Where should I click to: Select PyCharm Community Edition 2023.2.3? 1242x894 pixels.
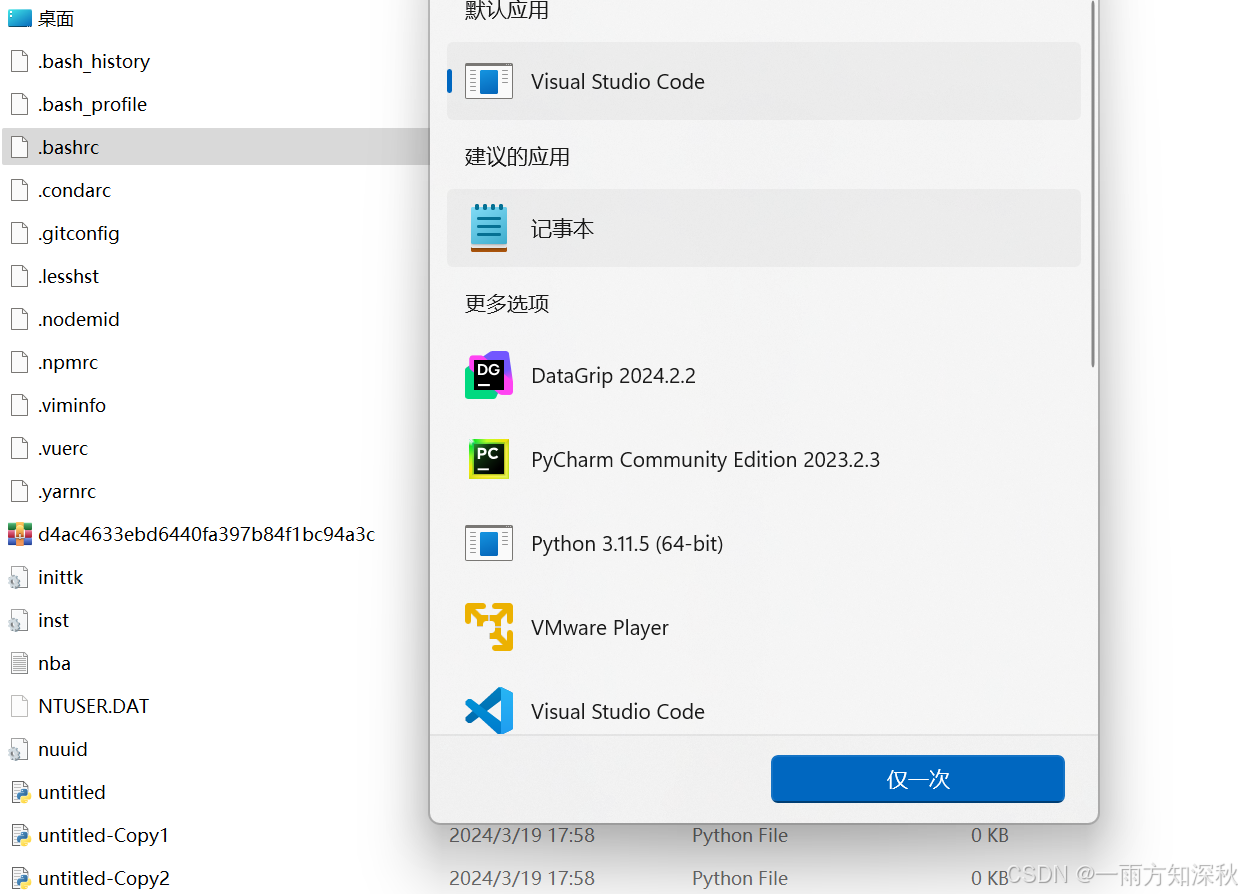coord(763,460)
